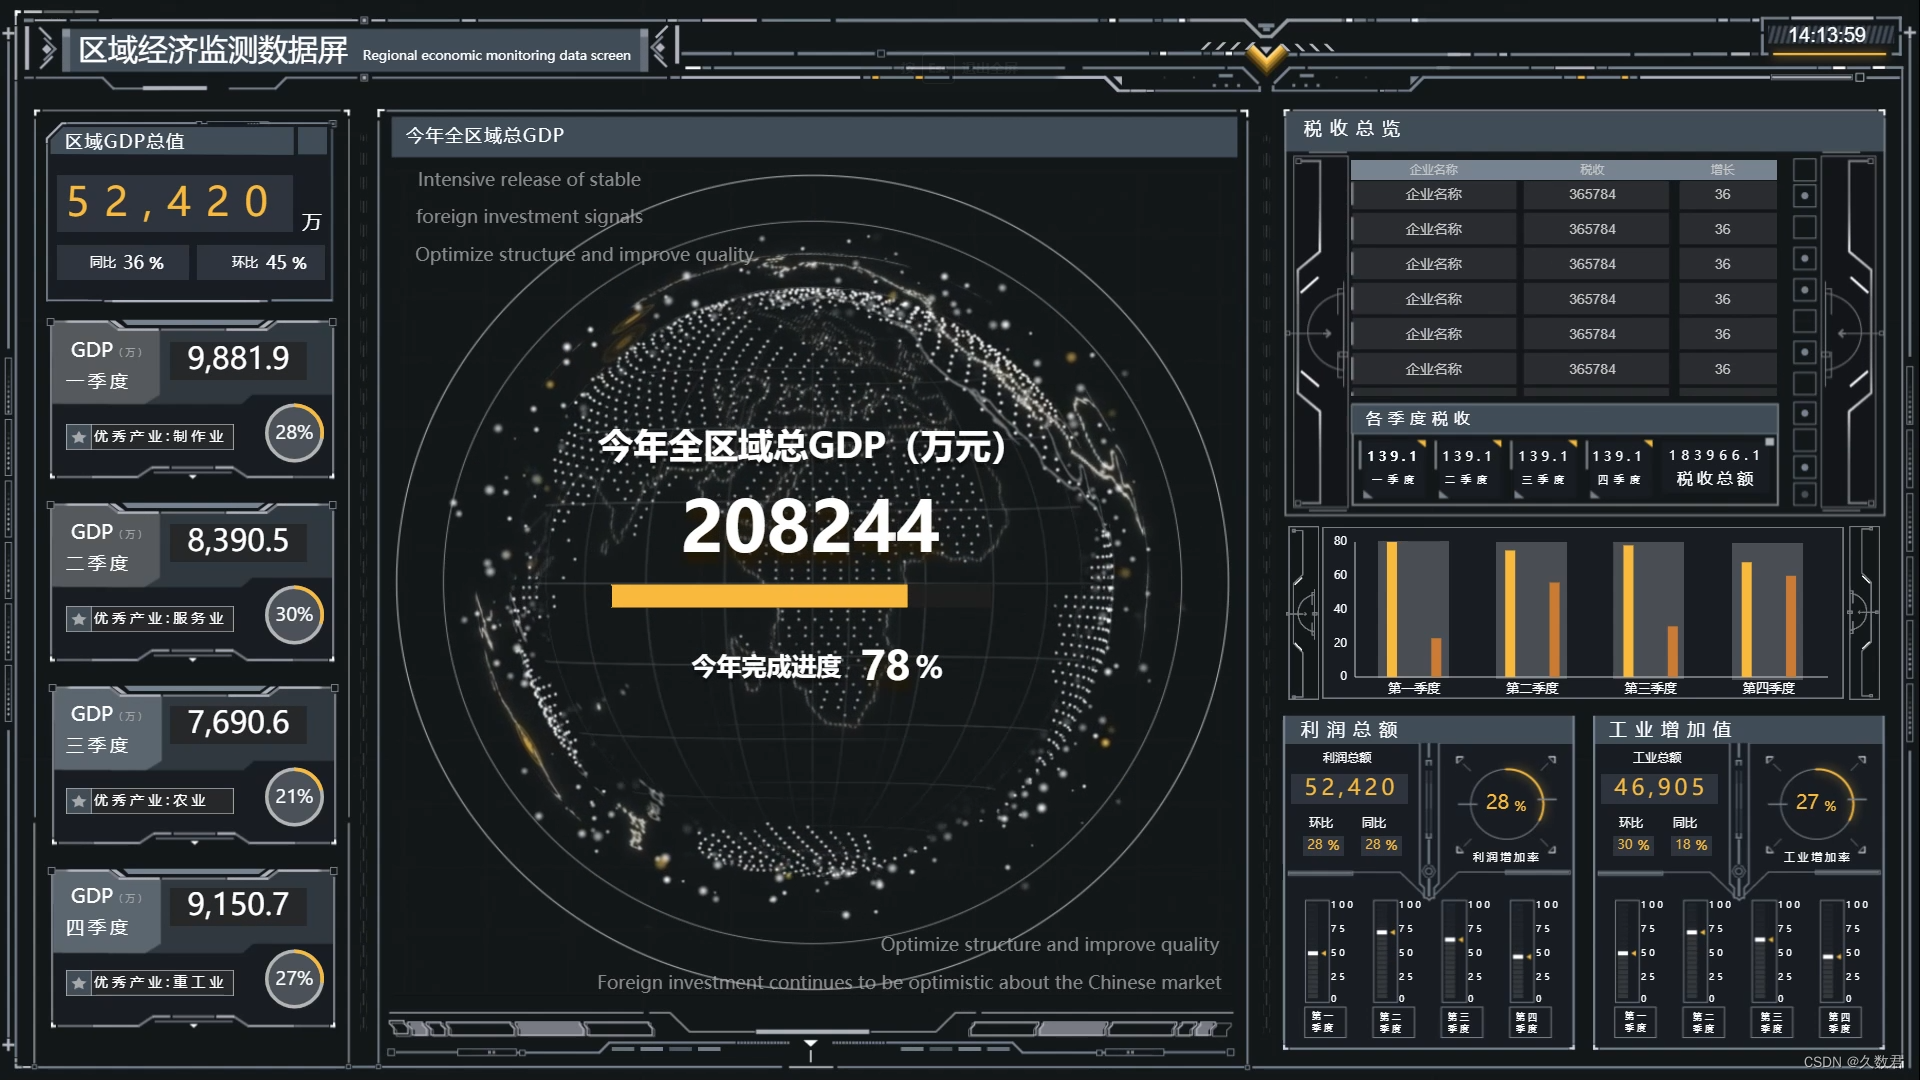The width and height of the screenshot is (1920, 1080).
Task: Click the 利润总额 第二季度 slider handle
Action: pos(1382,932)
